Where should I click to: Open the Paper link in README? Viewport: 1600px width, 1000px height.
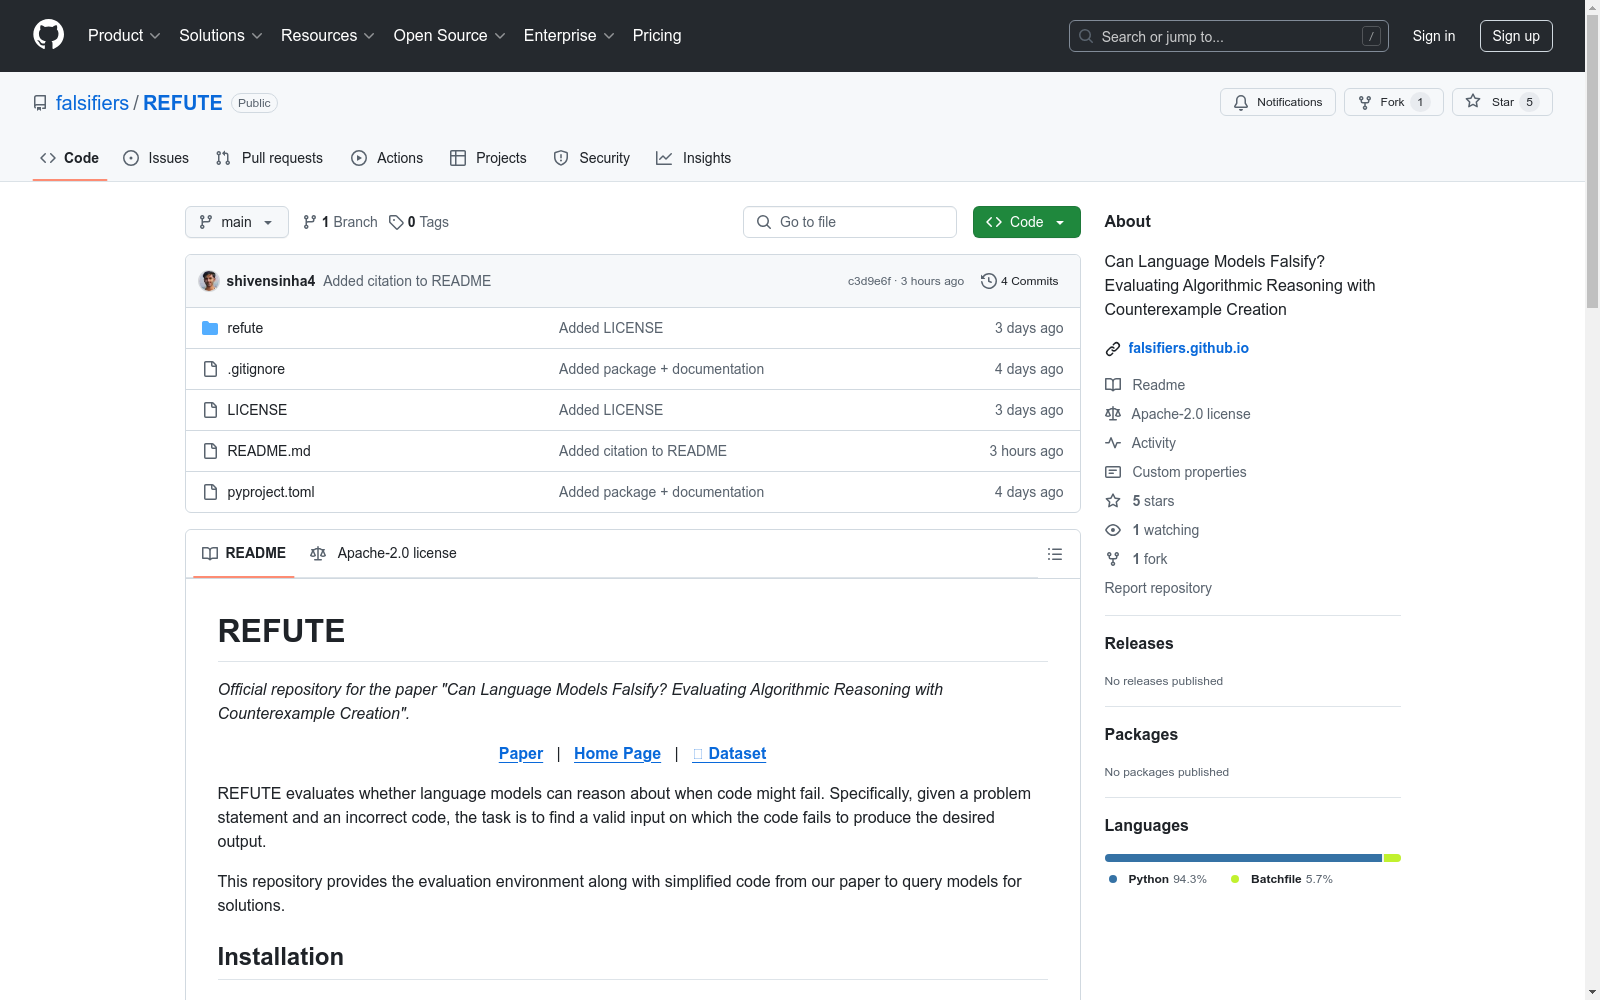coord(521,754)
